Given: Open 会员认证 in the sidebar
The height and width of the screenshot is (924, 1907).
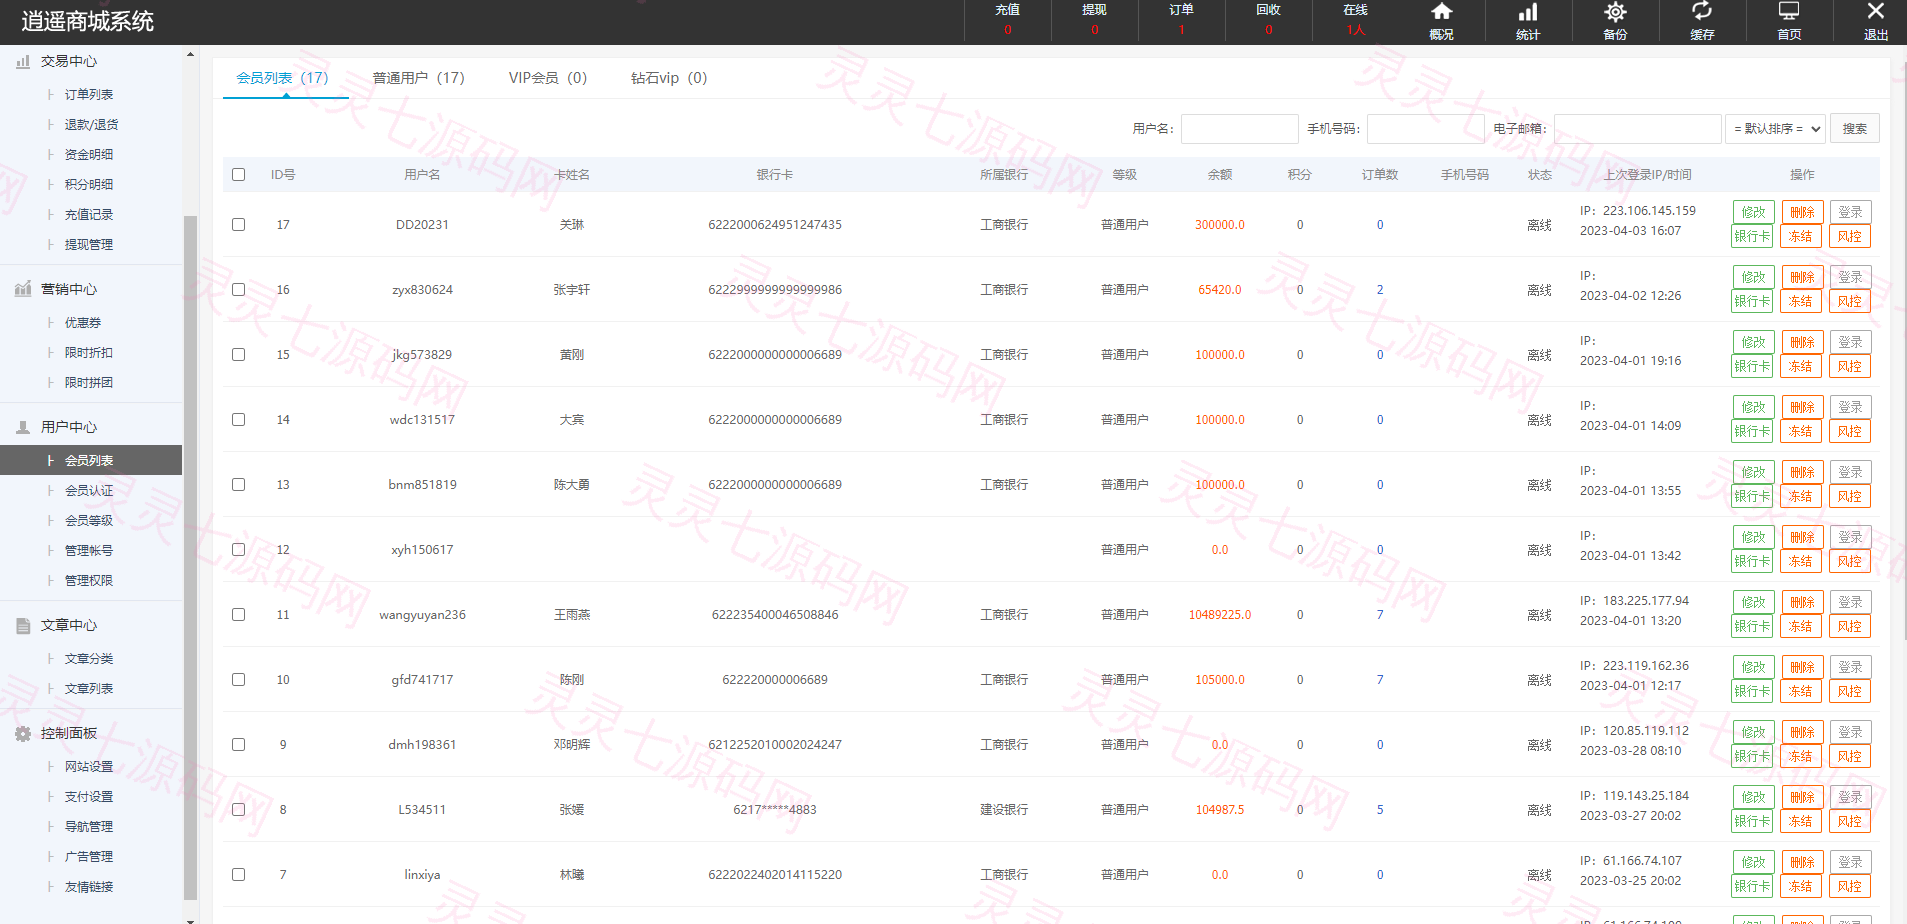Looking at the screenshot, I should 89,491.
